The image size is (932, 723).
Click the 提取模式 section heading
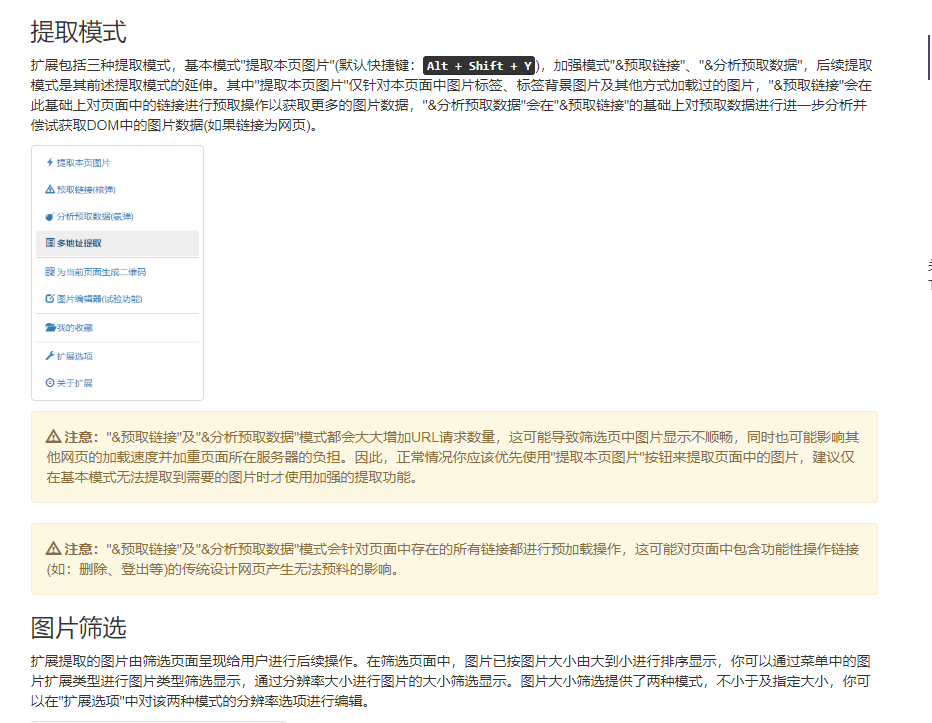pos(78,32)
